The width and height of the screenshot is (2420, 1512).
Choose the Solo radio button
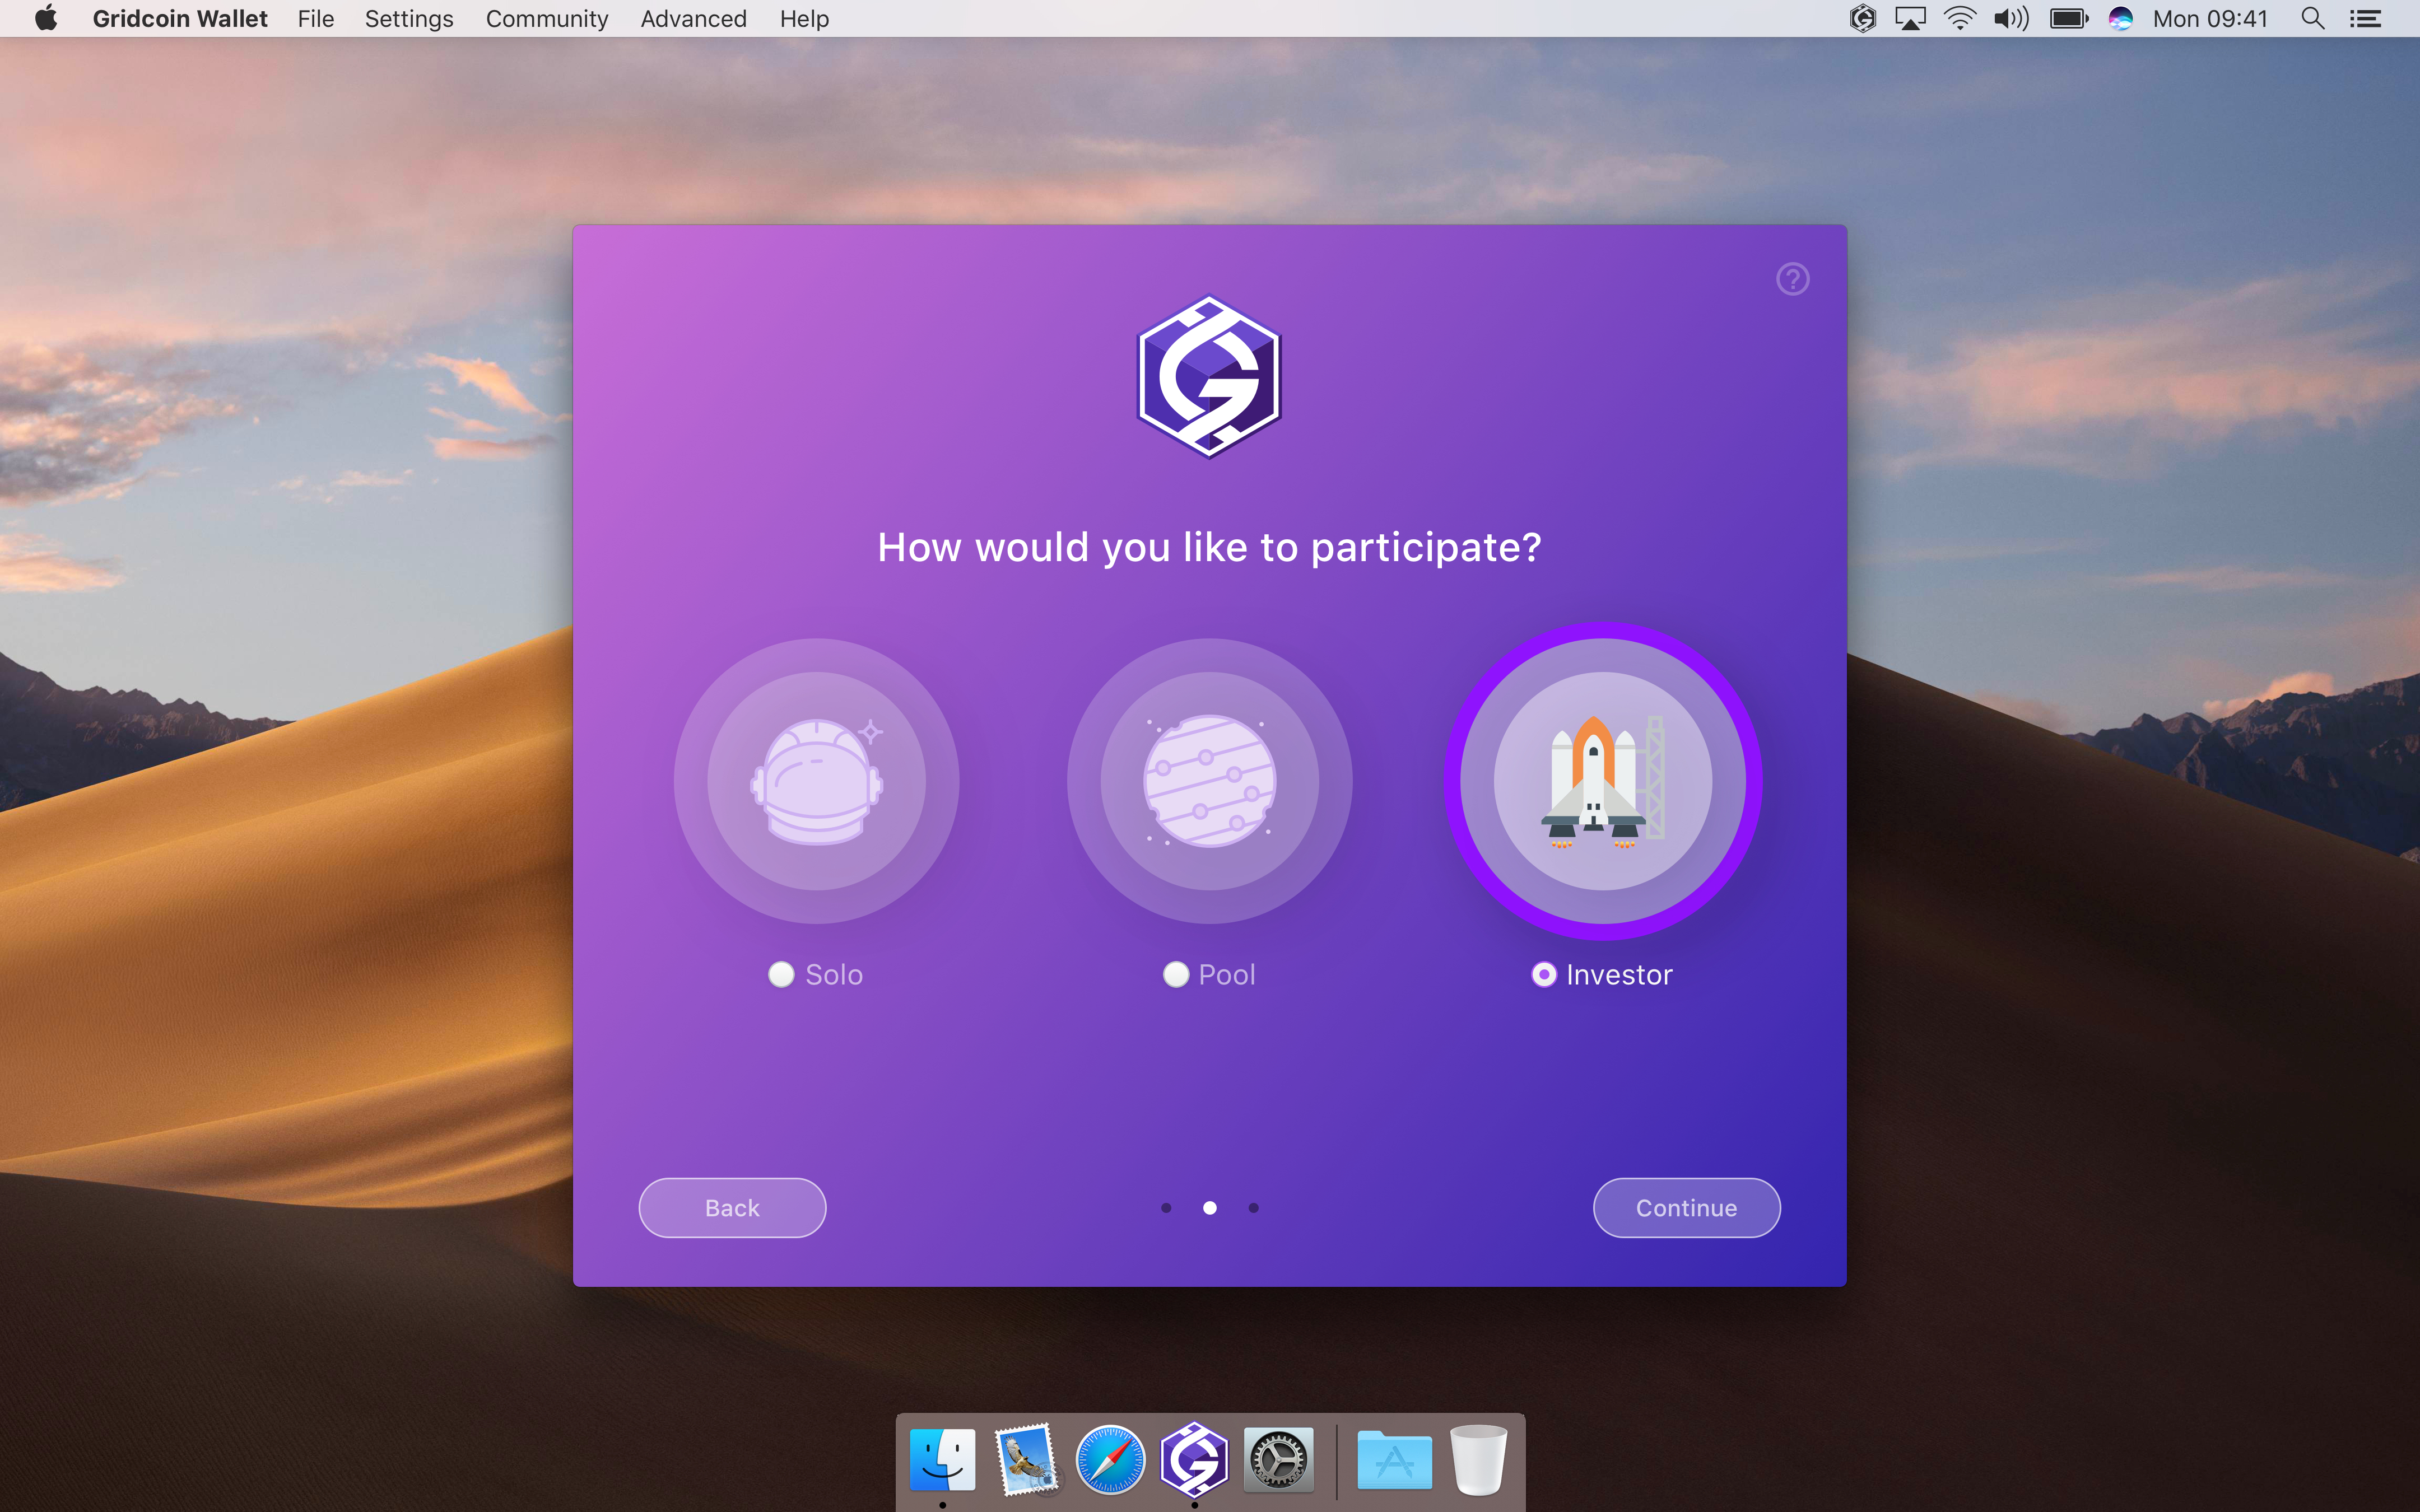[781, 974]
